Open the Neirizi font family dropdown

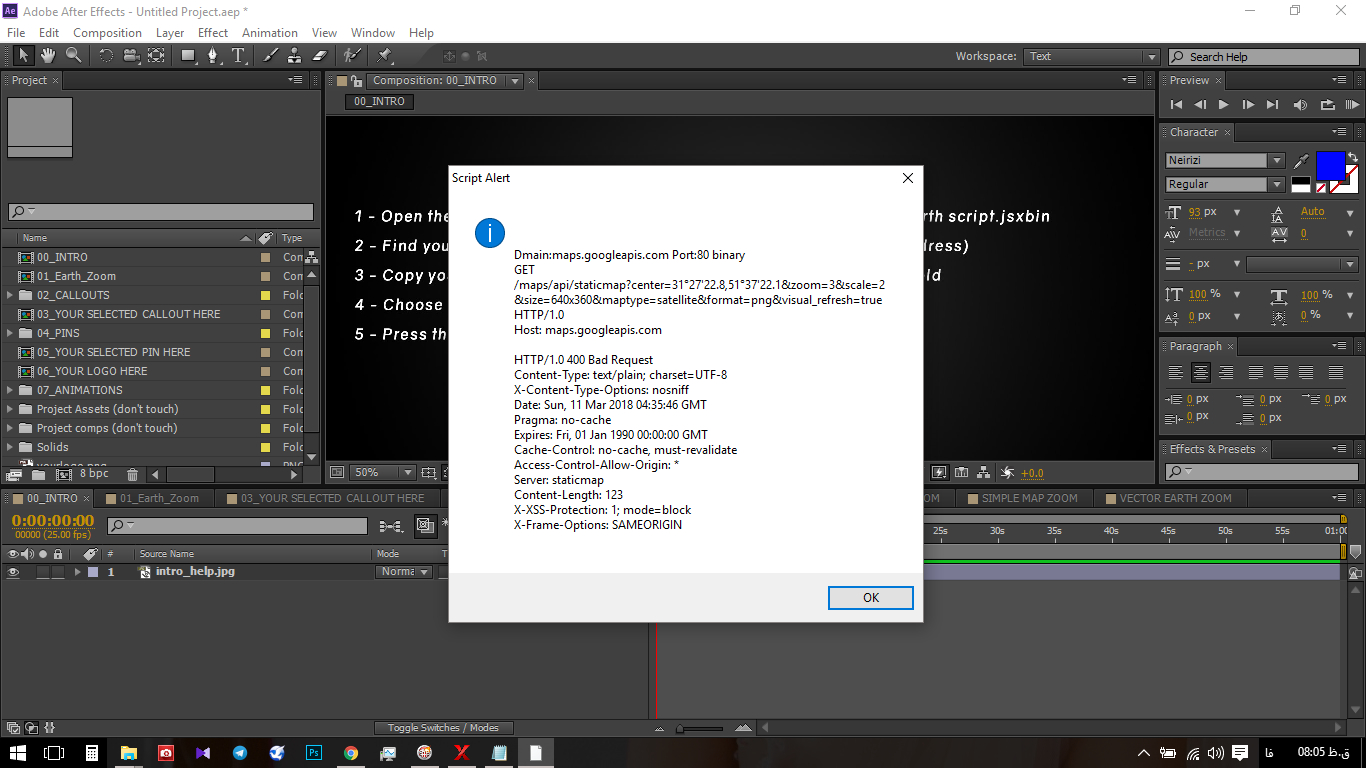(1276, 160)
